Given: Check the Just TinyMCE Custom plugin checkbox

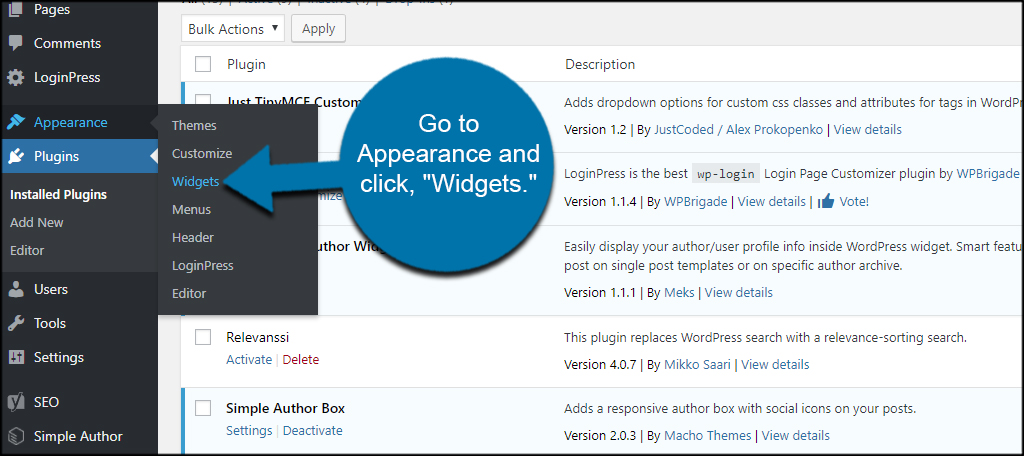Looking at the screenshot, I should pyautogui.click(x=203, y=100).
